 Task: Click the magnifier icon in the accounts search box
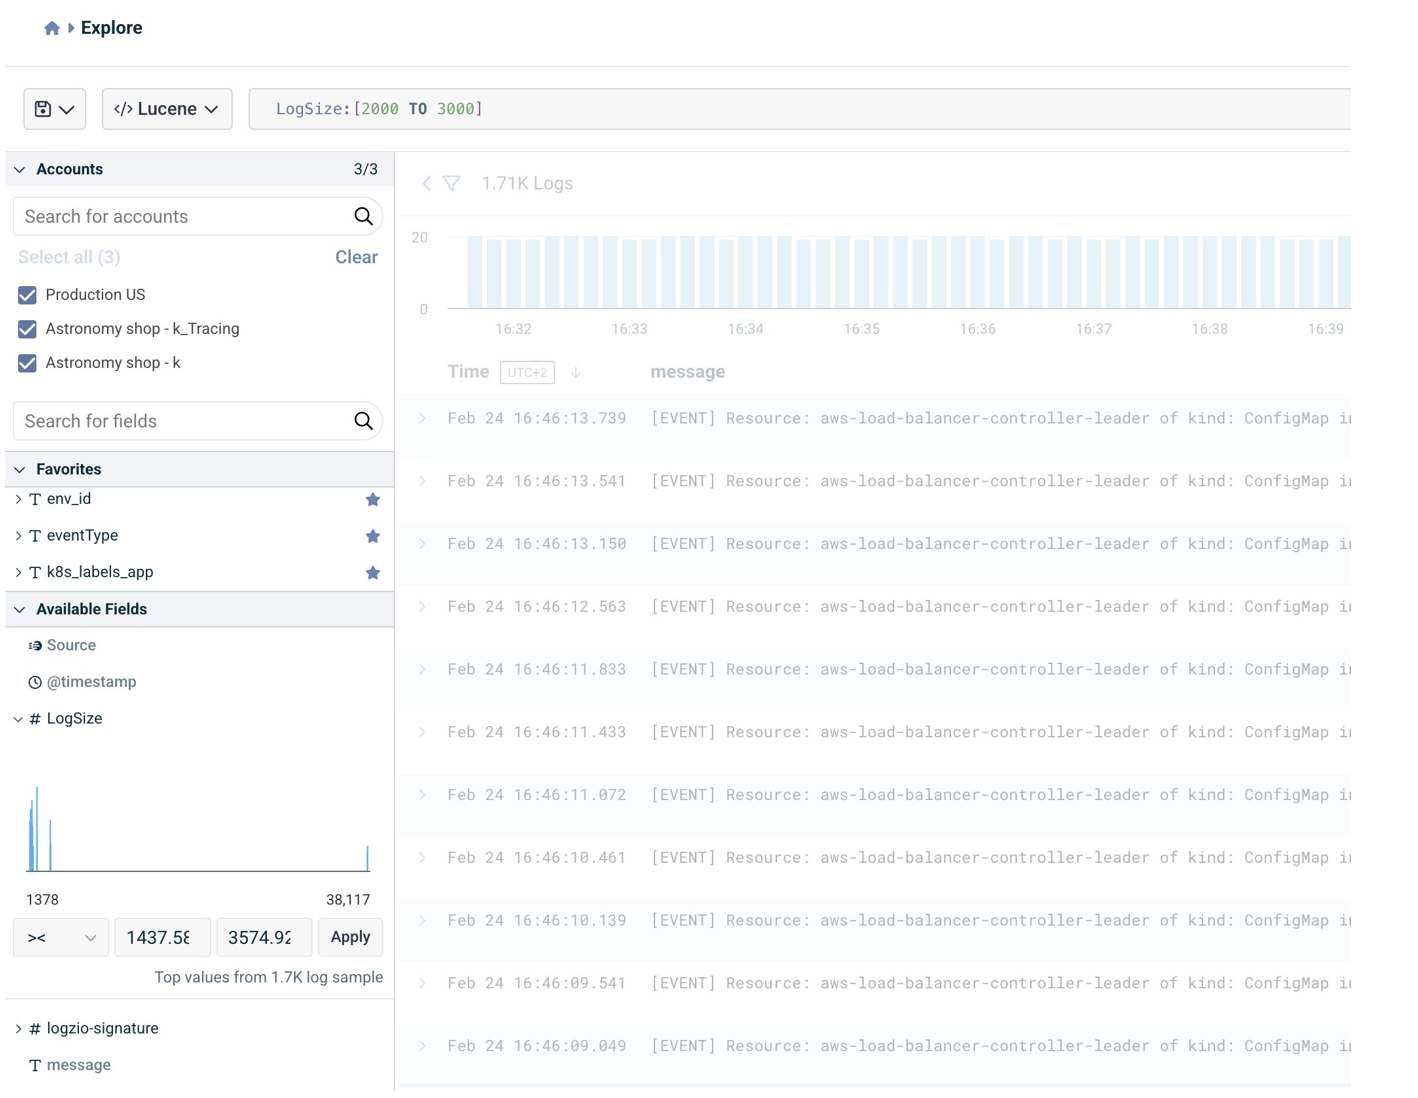(x=362, y=216)
